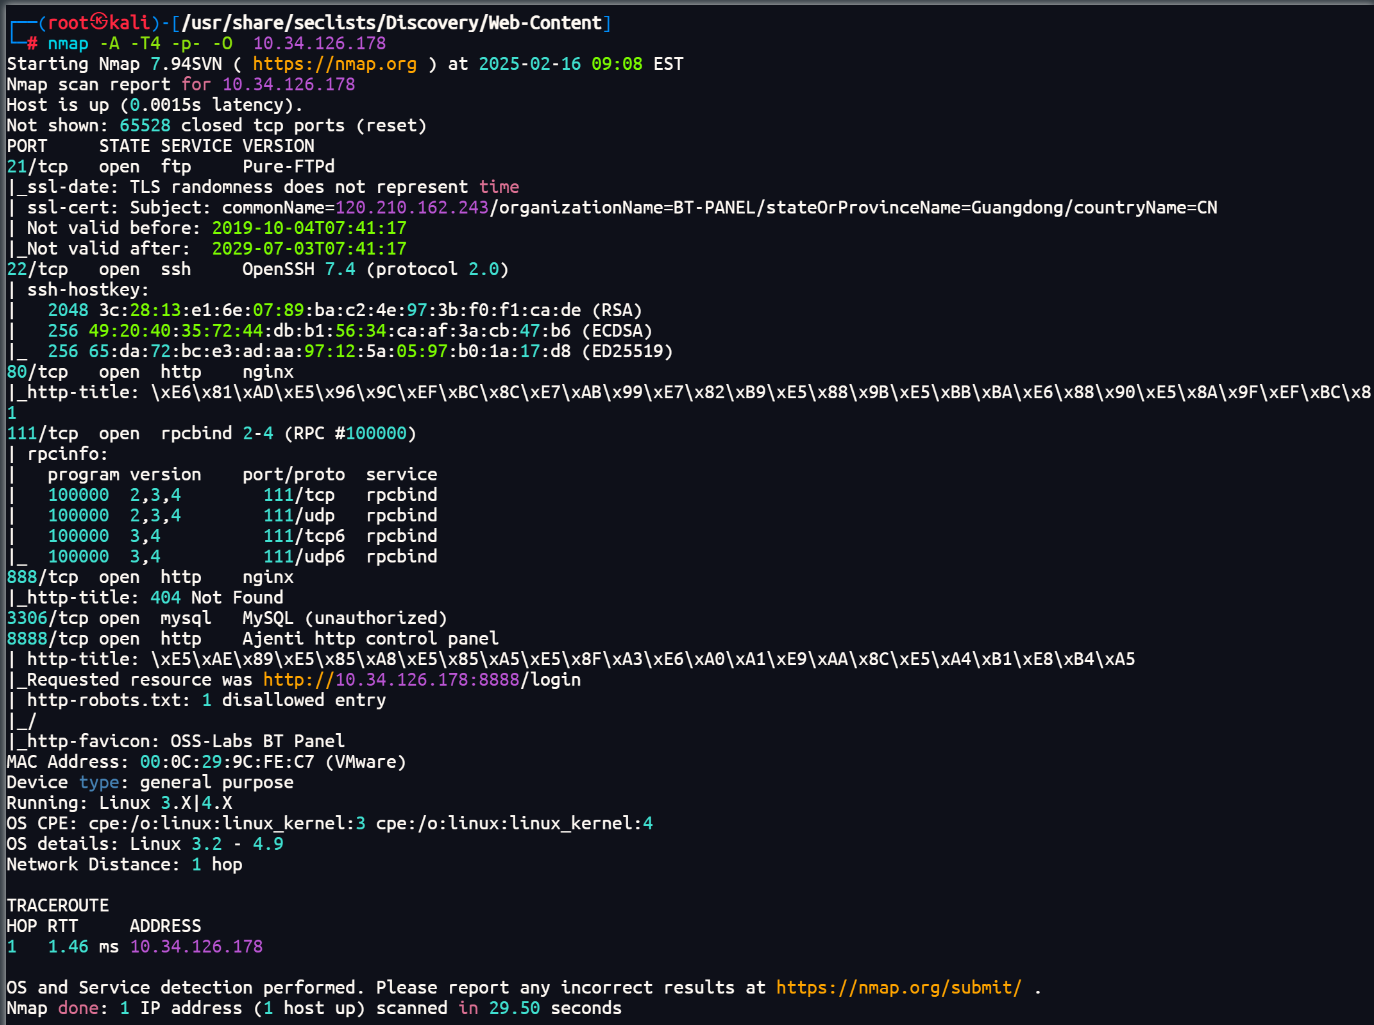
Task: Click 'RPC #100000' text
Action: 350,433
